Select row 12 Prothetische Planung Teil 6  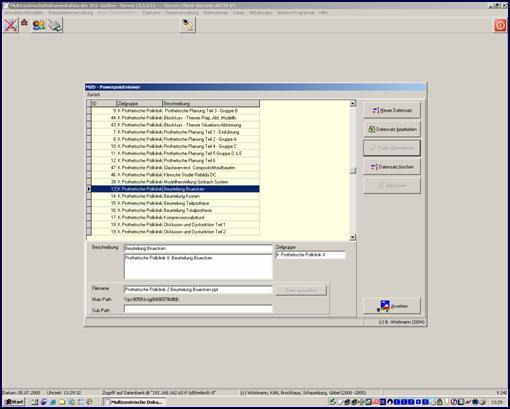tap(175, 160)
